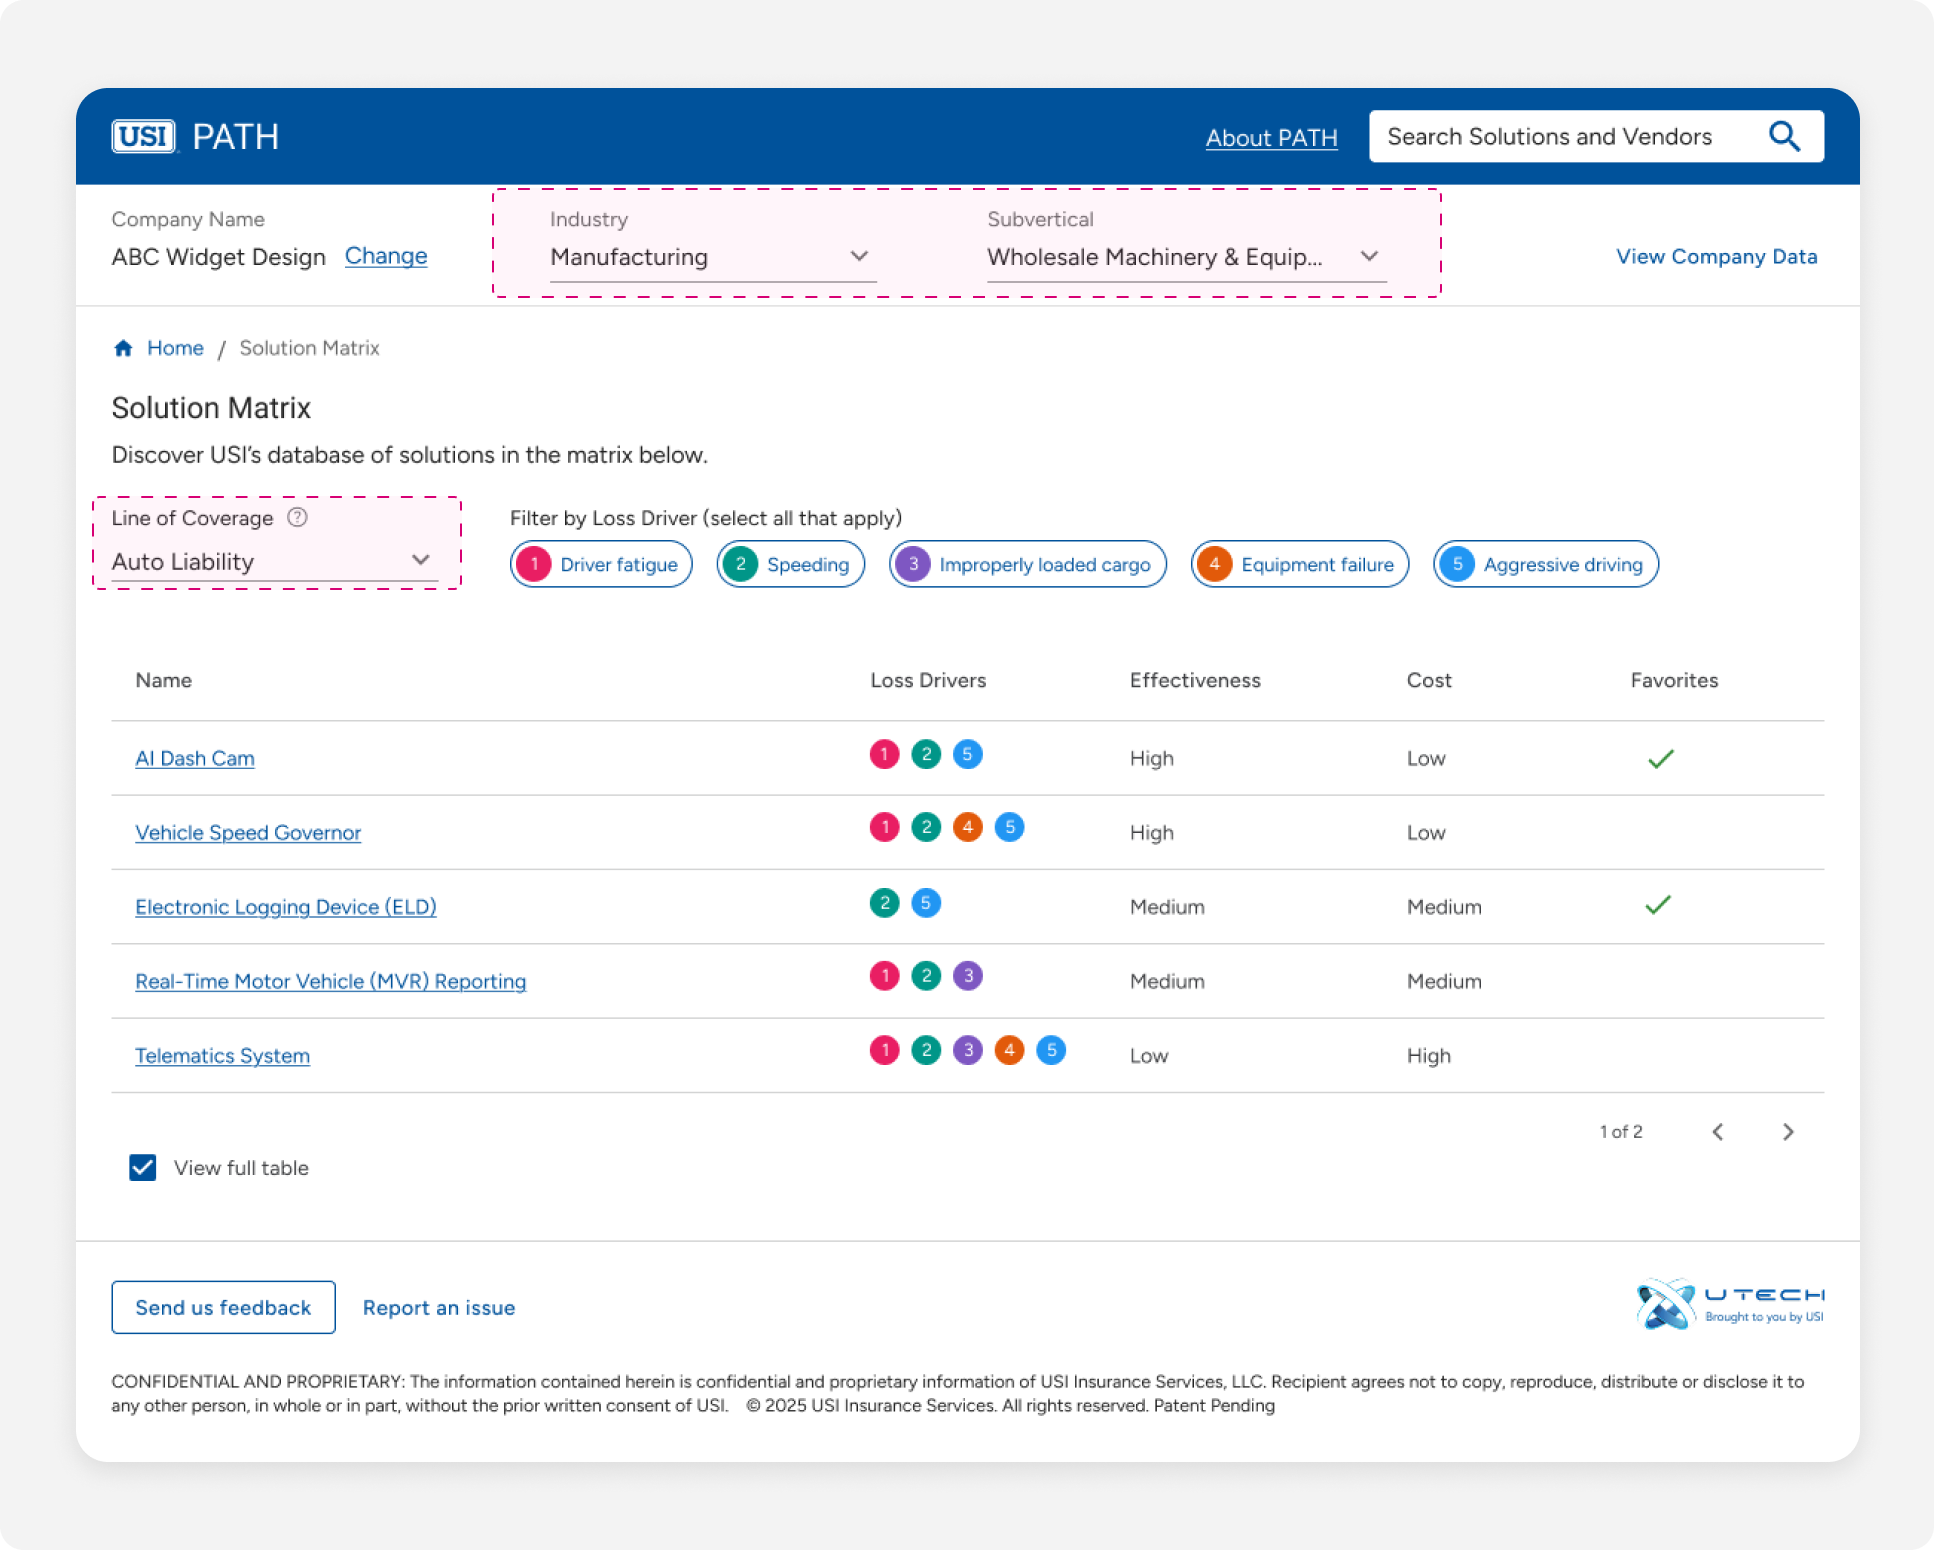Open the Vehicle Speed Governor solution
Viewport: 1934px width, 1550px height.
pos(248,832)
